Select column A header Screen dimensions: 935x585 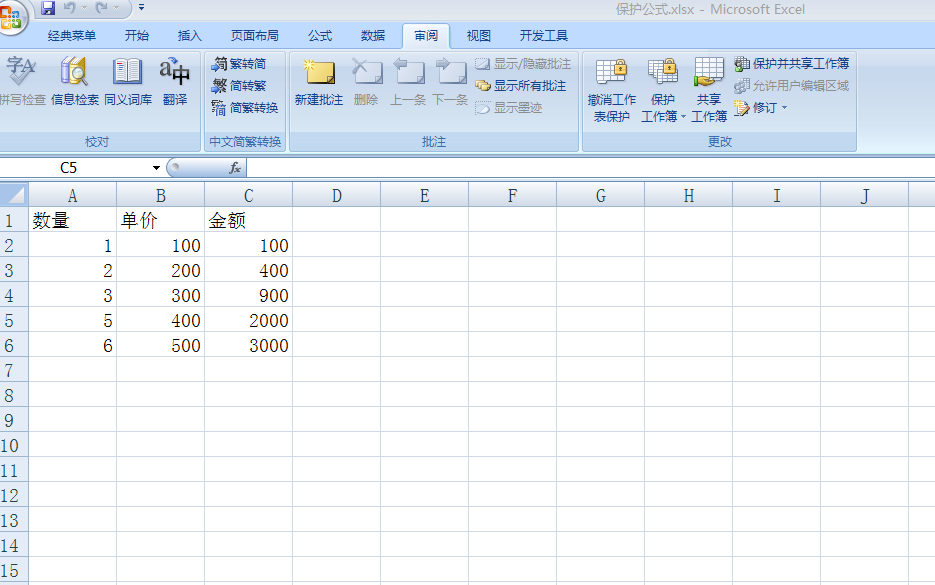click(x=72, y=196)
